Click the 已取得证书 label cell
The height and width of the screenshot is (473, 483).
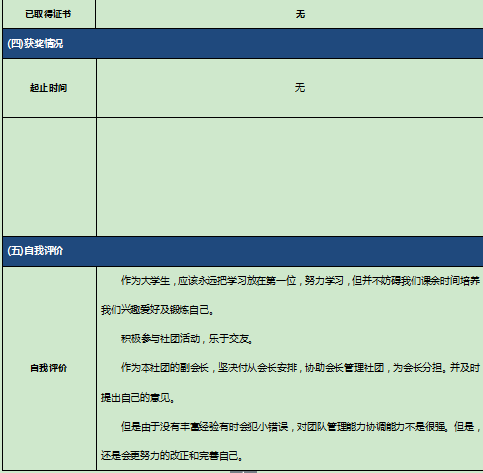pyautogui.click(x=49, y=14)
